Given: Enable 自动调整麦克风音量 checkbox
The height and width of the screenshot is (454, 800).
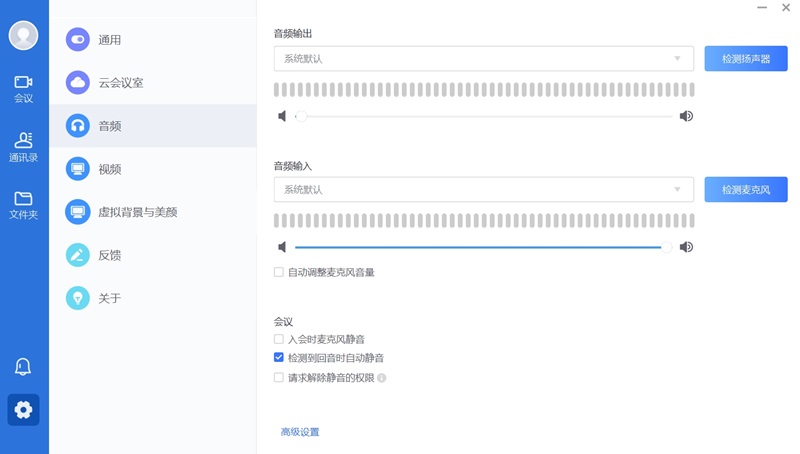Looking at the screenshot, I should tap(279, 272).
